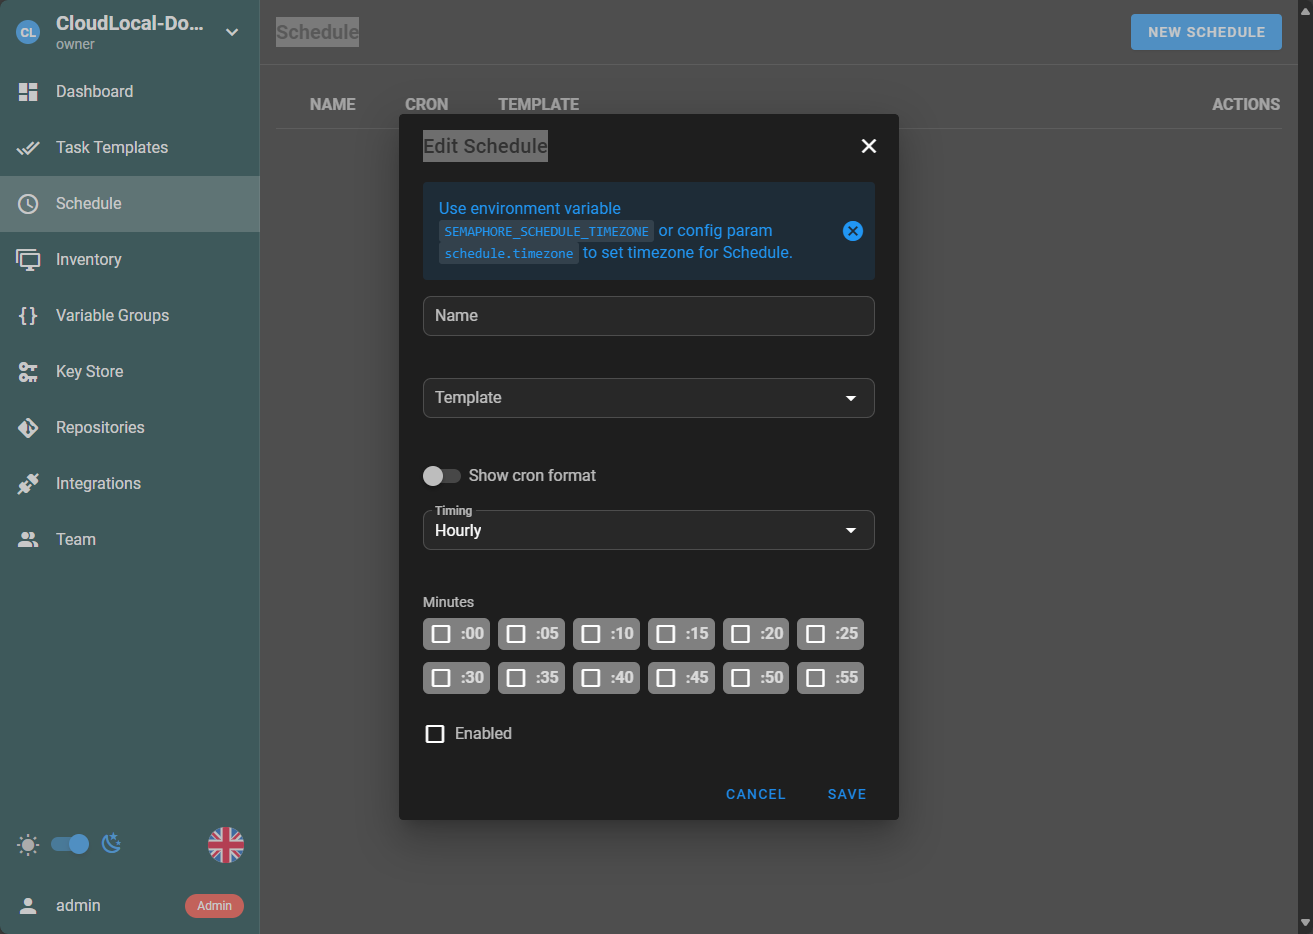
Task: Toggle the Show cron format switch
Action: [x=442, y=476]
